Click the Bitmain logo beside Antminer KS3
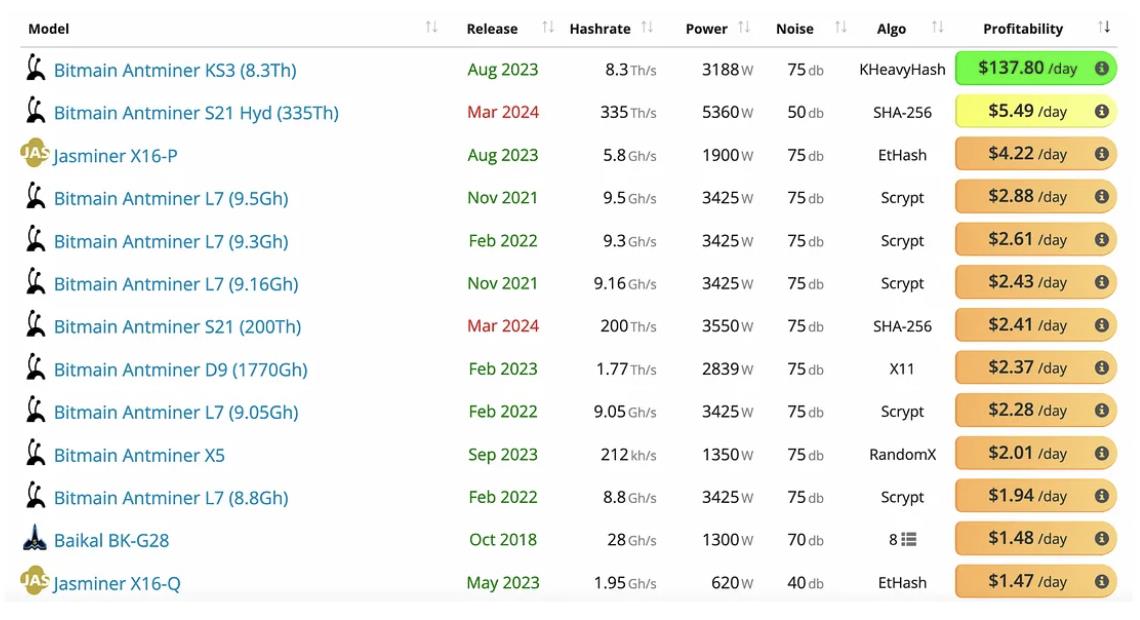1140x620 pixels. tap(36, 69)
